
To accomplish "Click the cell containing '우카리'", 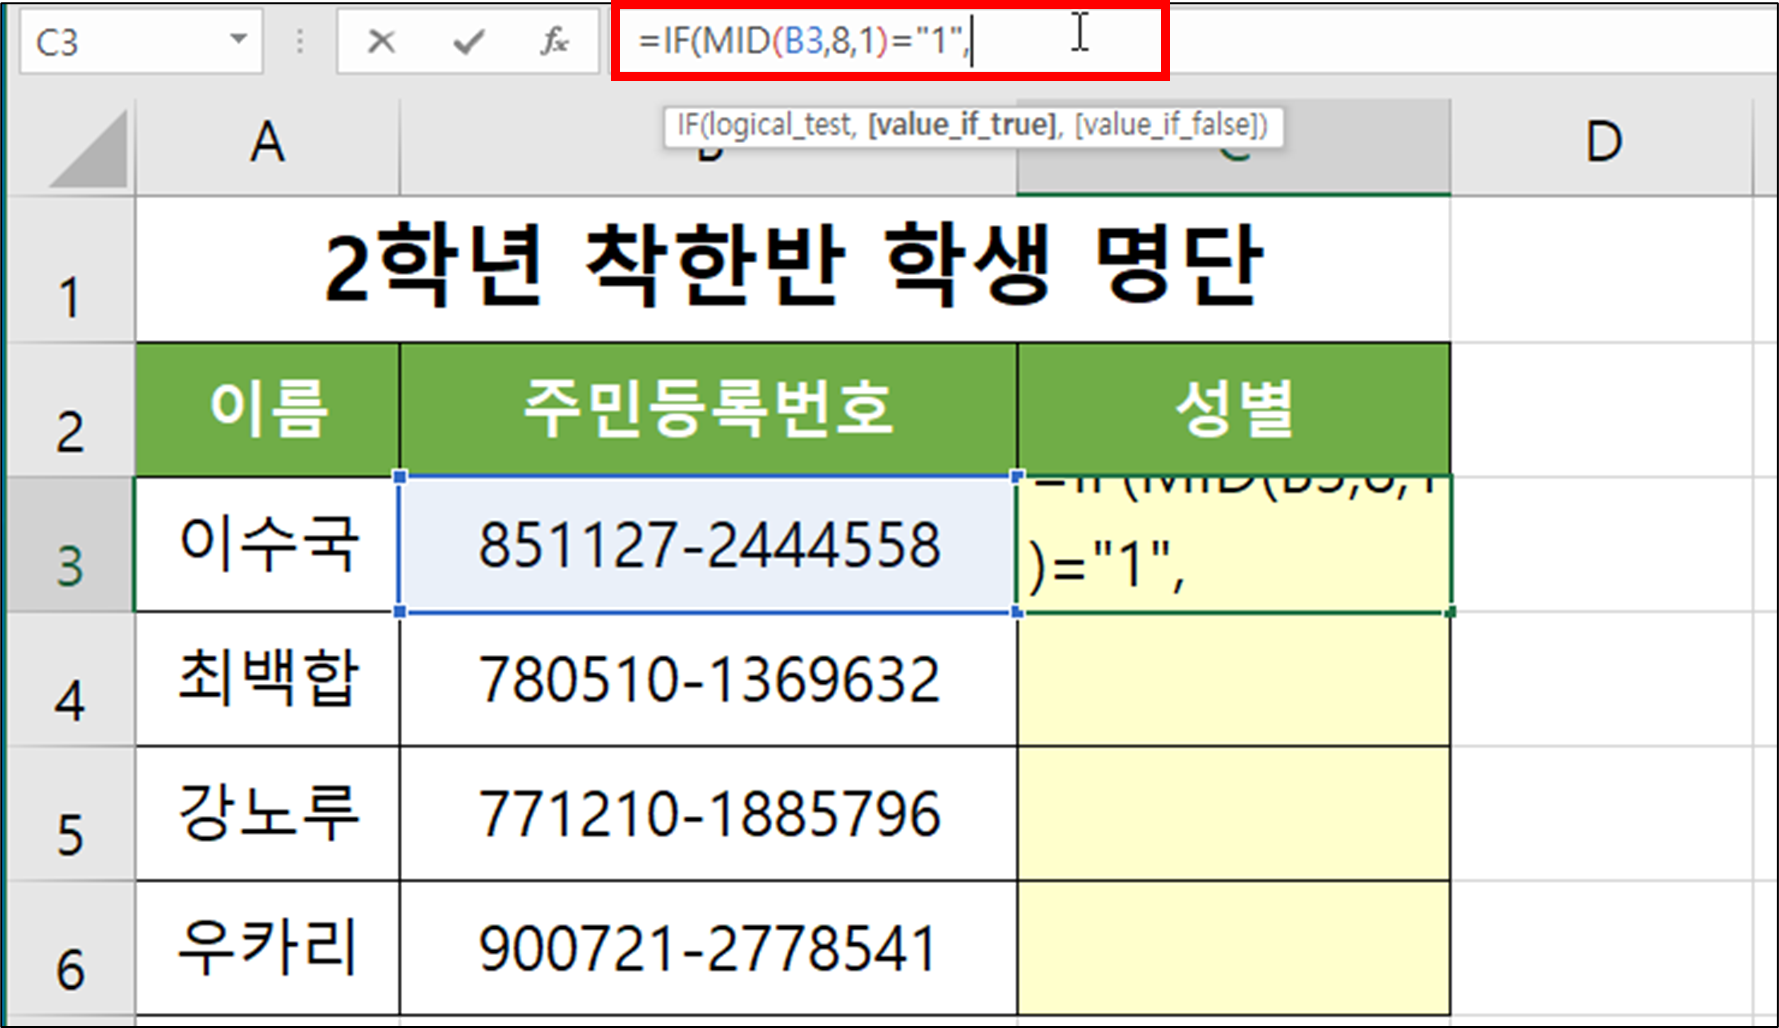I will tap(268, 948).
